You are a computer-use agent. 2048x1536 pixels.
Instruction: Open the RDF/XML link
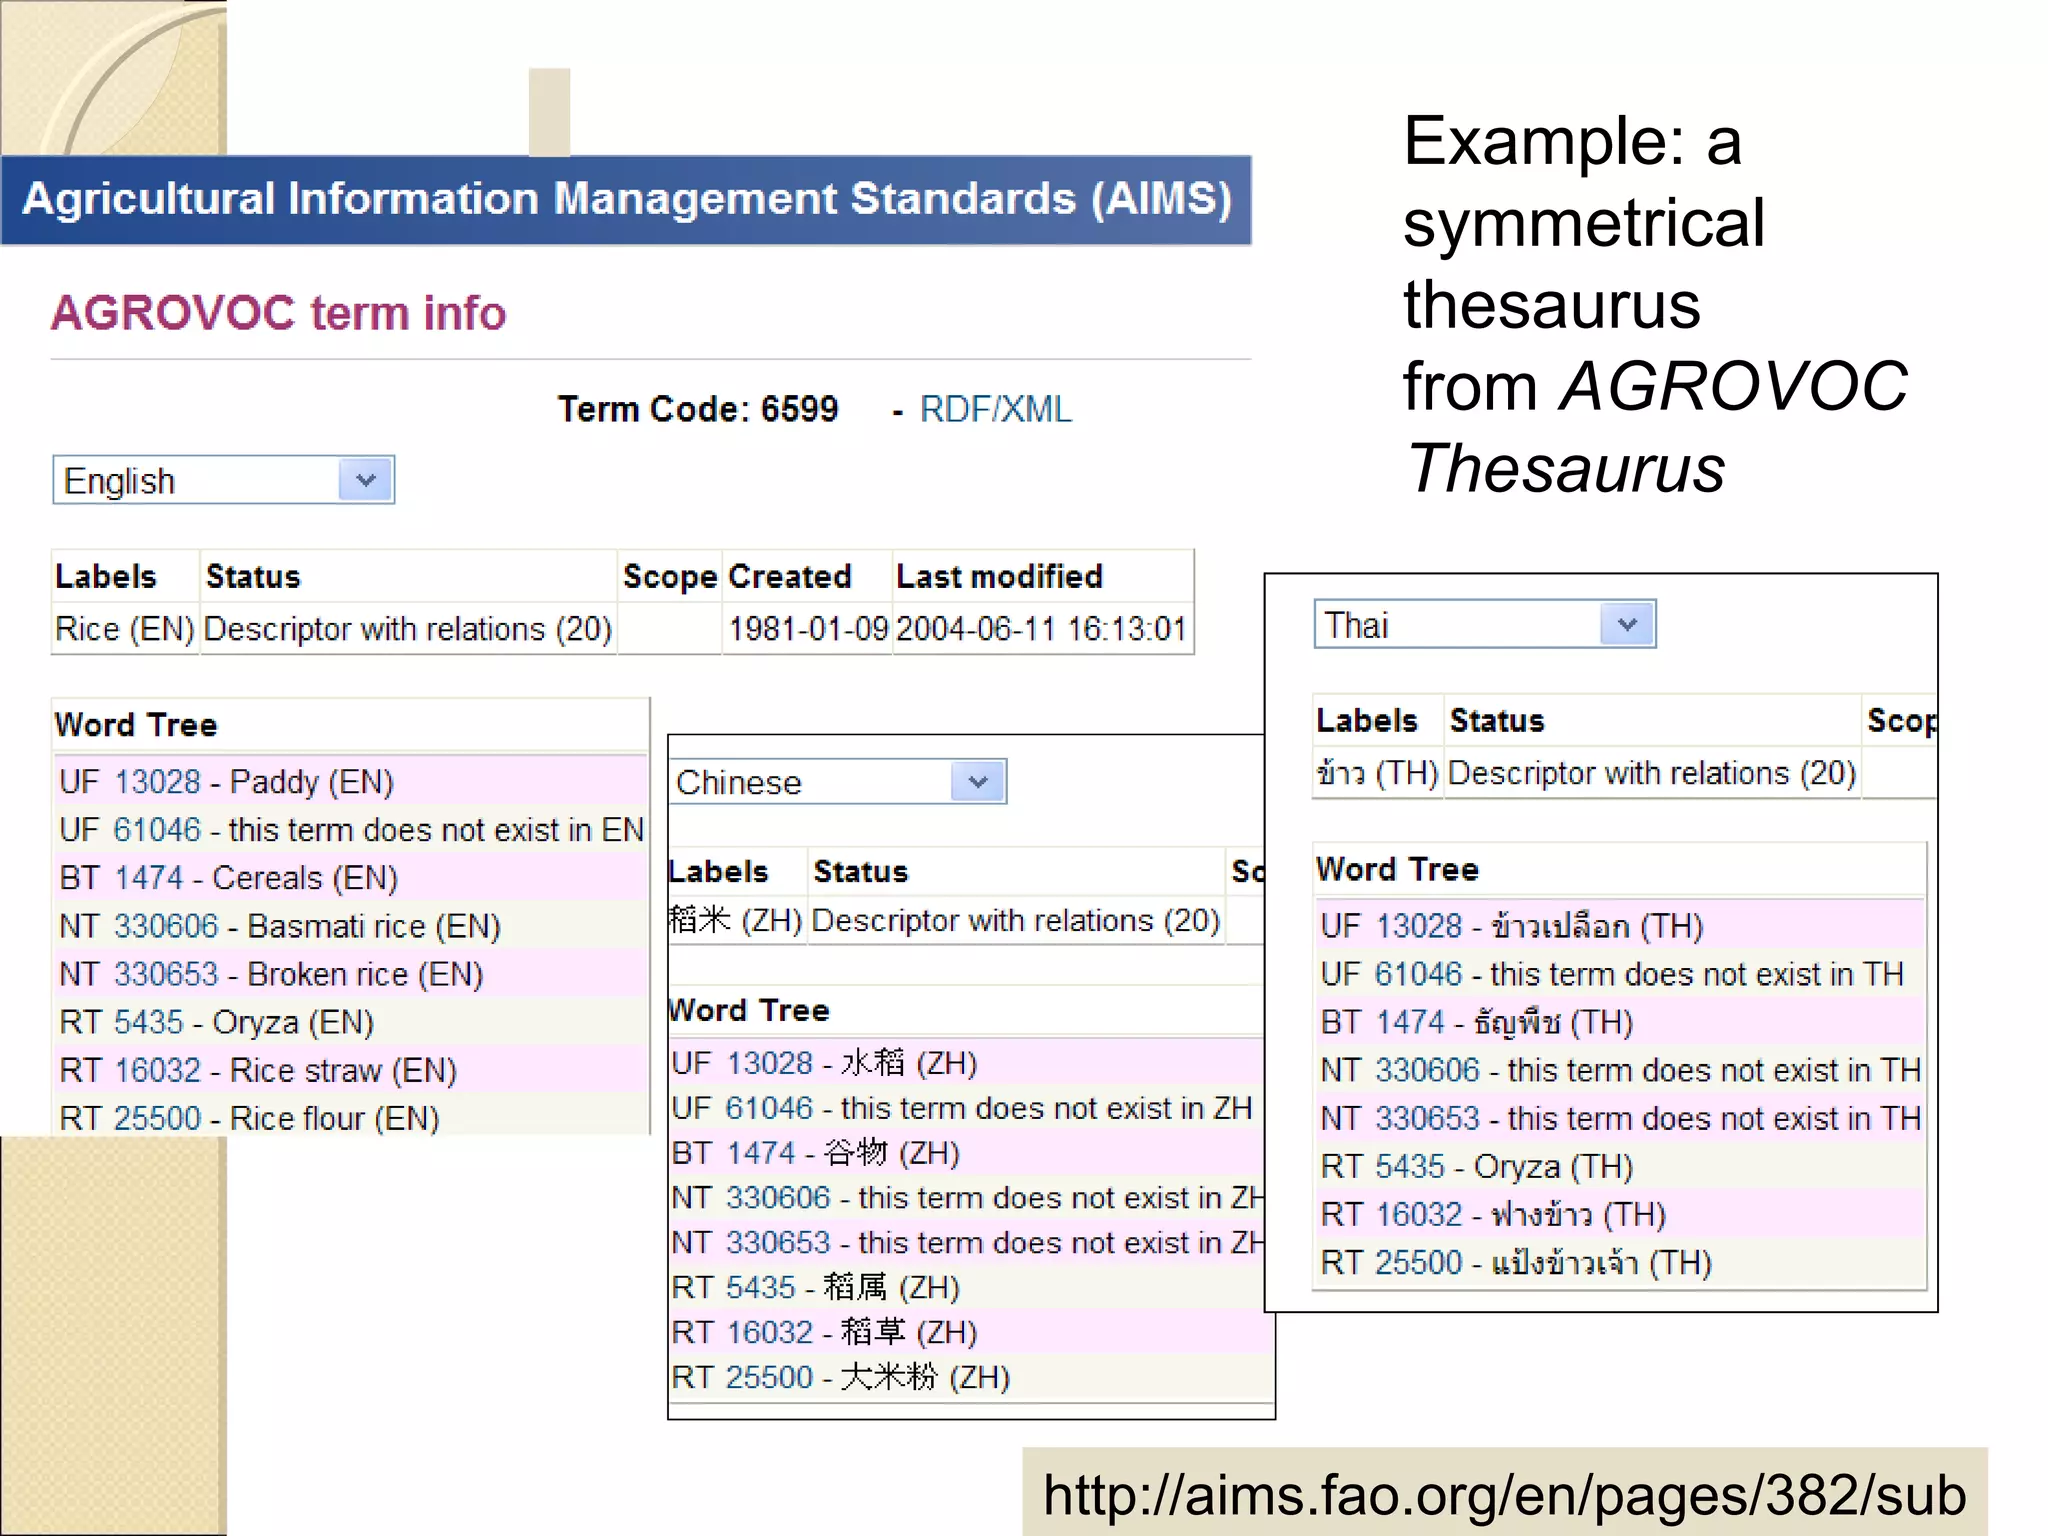pyautogui.click(x=995, y=409)
